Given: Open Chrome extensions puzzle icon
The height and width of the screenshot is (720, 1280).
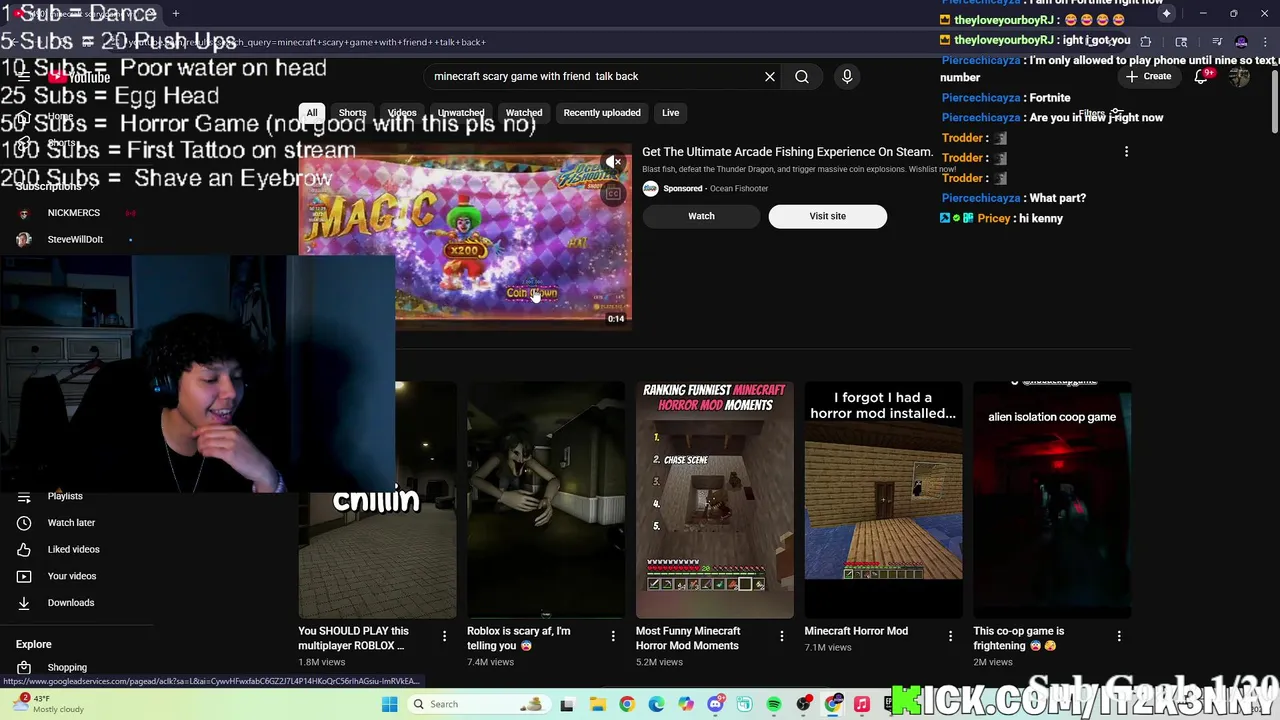Looking at the screenshot, I should point(1145,42).
